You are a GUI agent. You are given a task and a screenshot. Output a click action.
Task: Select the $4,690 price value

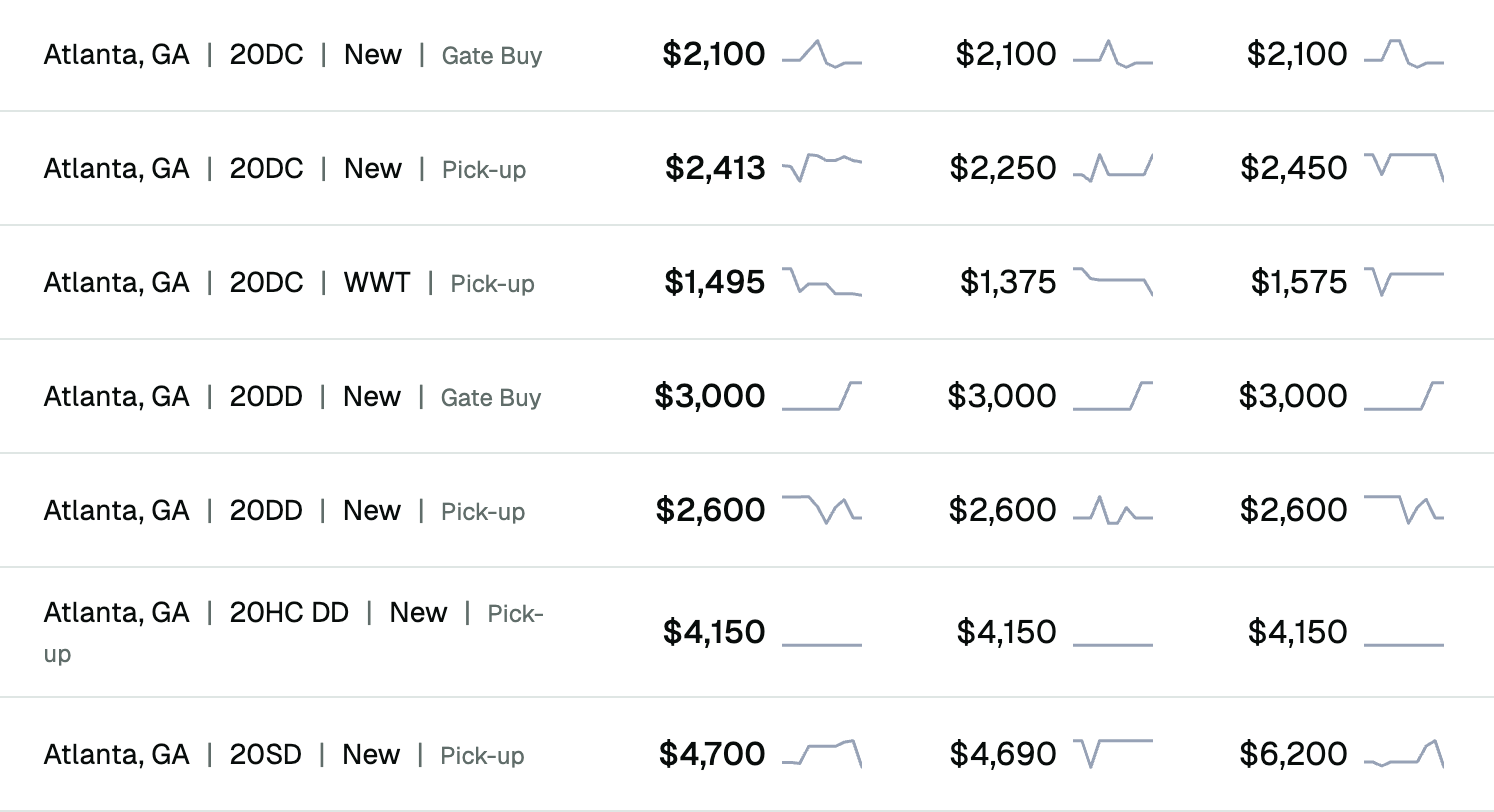(x=1002, y=754)
